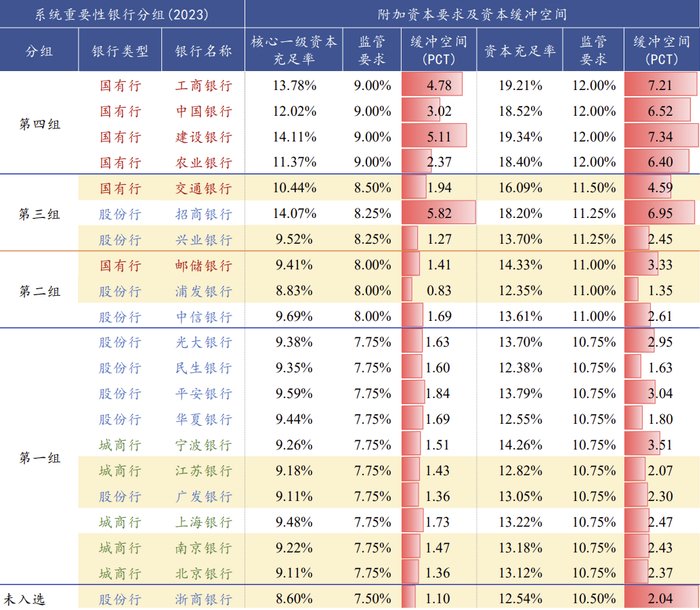Select the 农业银行 name cell
The height and width of the screenshot is (610, 700).
pyautogui.click(x=204, y=163)
